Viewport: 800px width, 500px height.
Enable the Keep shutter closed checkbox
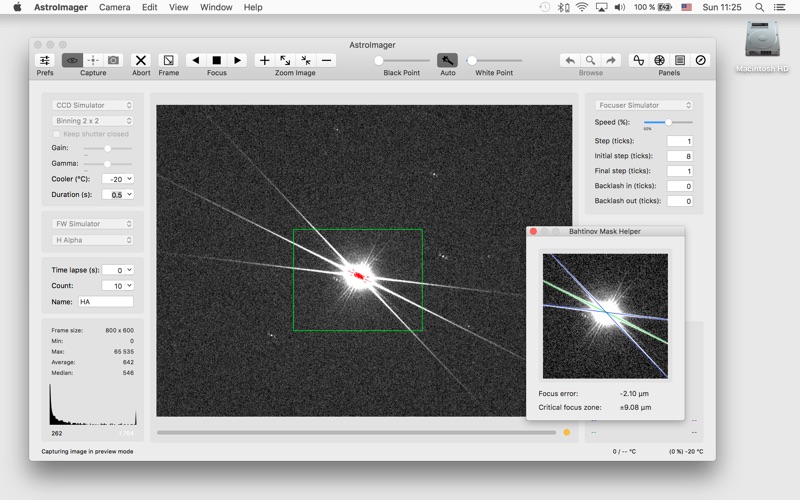(x=57, y=134)
